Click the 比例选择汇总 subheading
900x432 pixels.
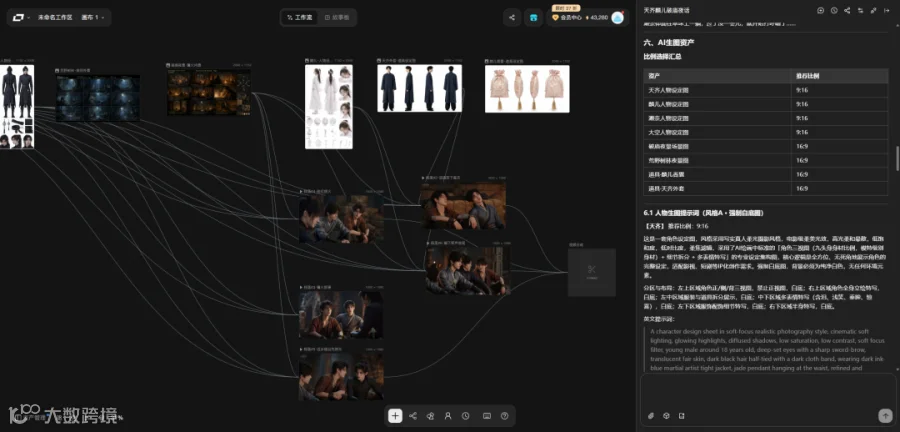click(x=662, y=57)
